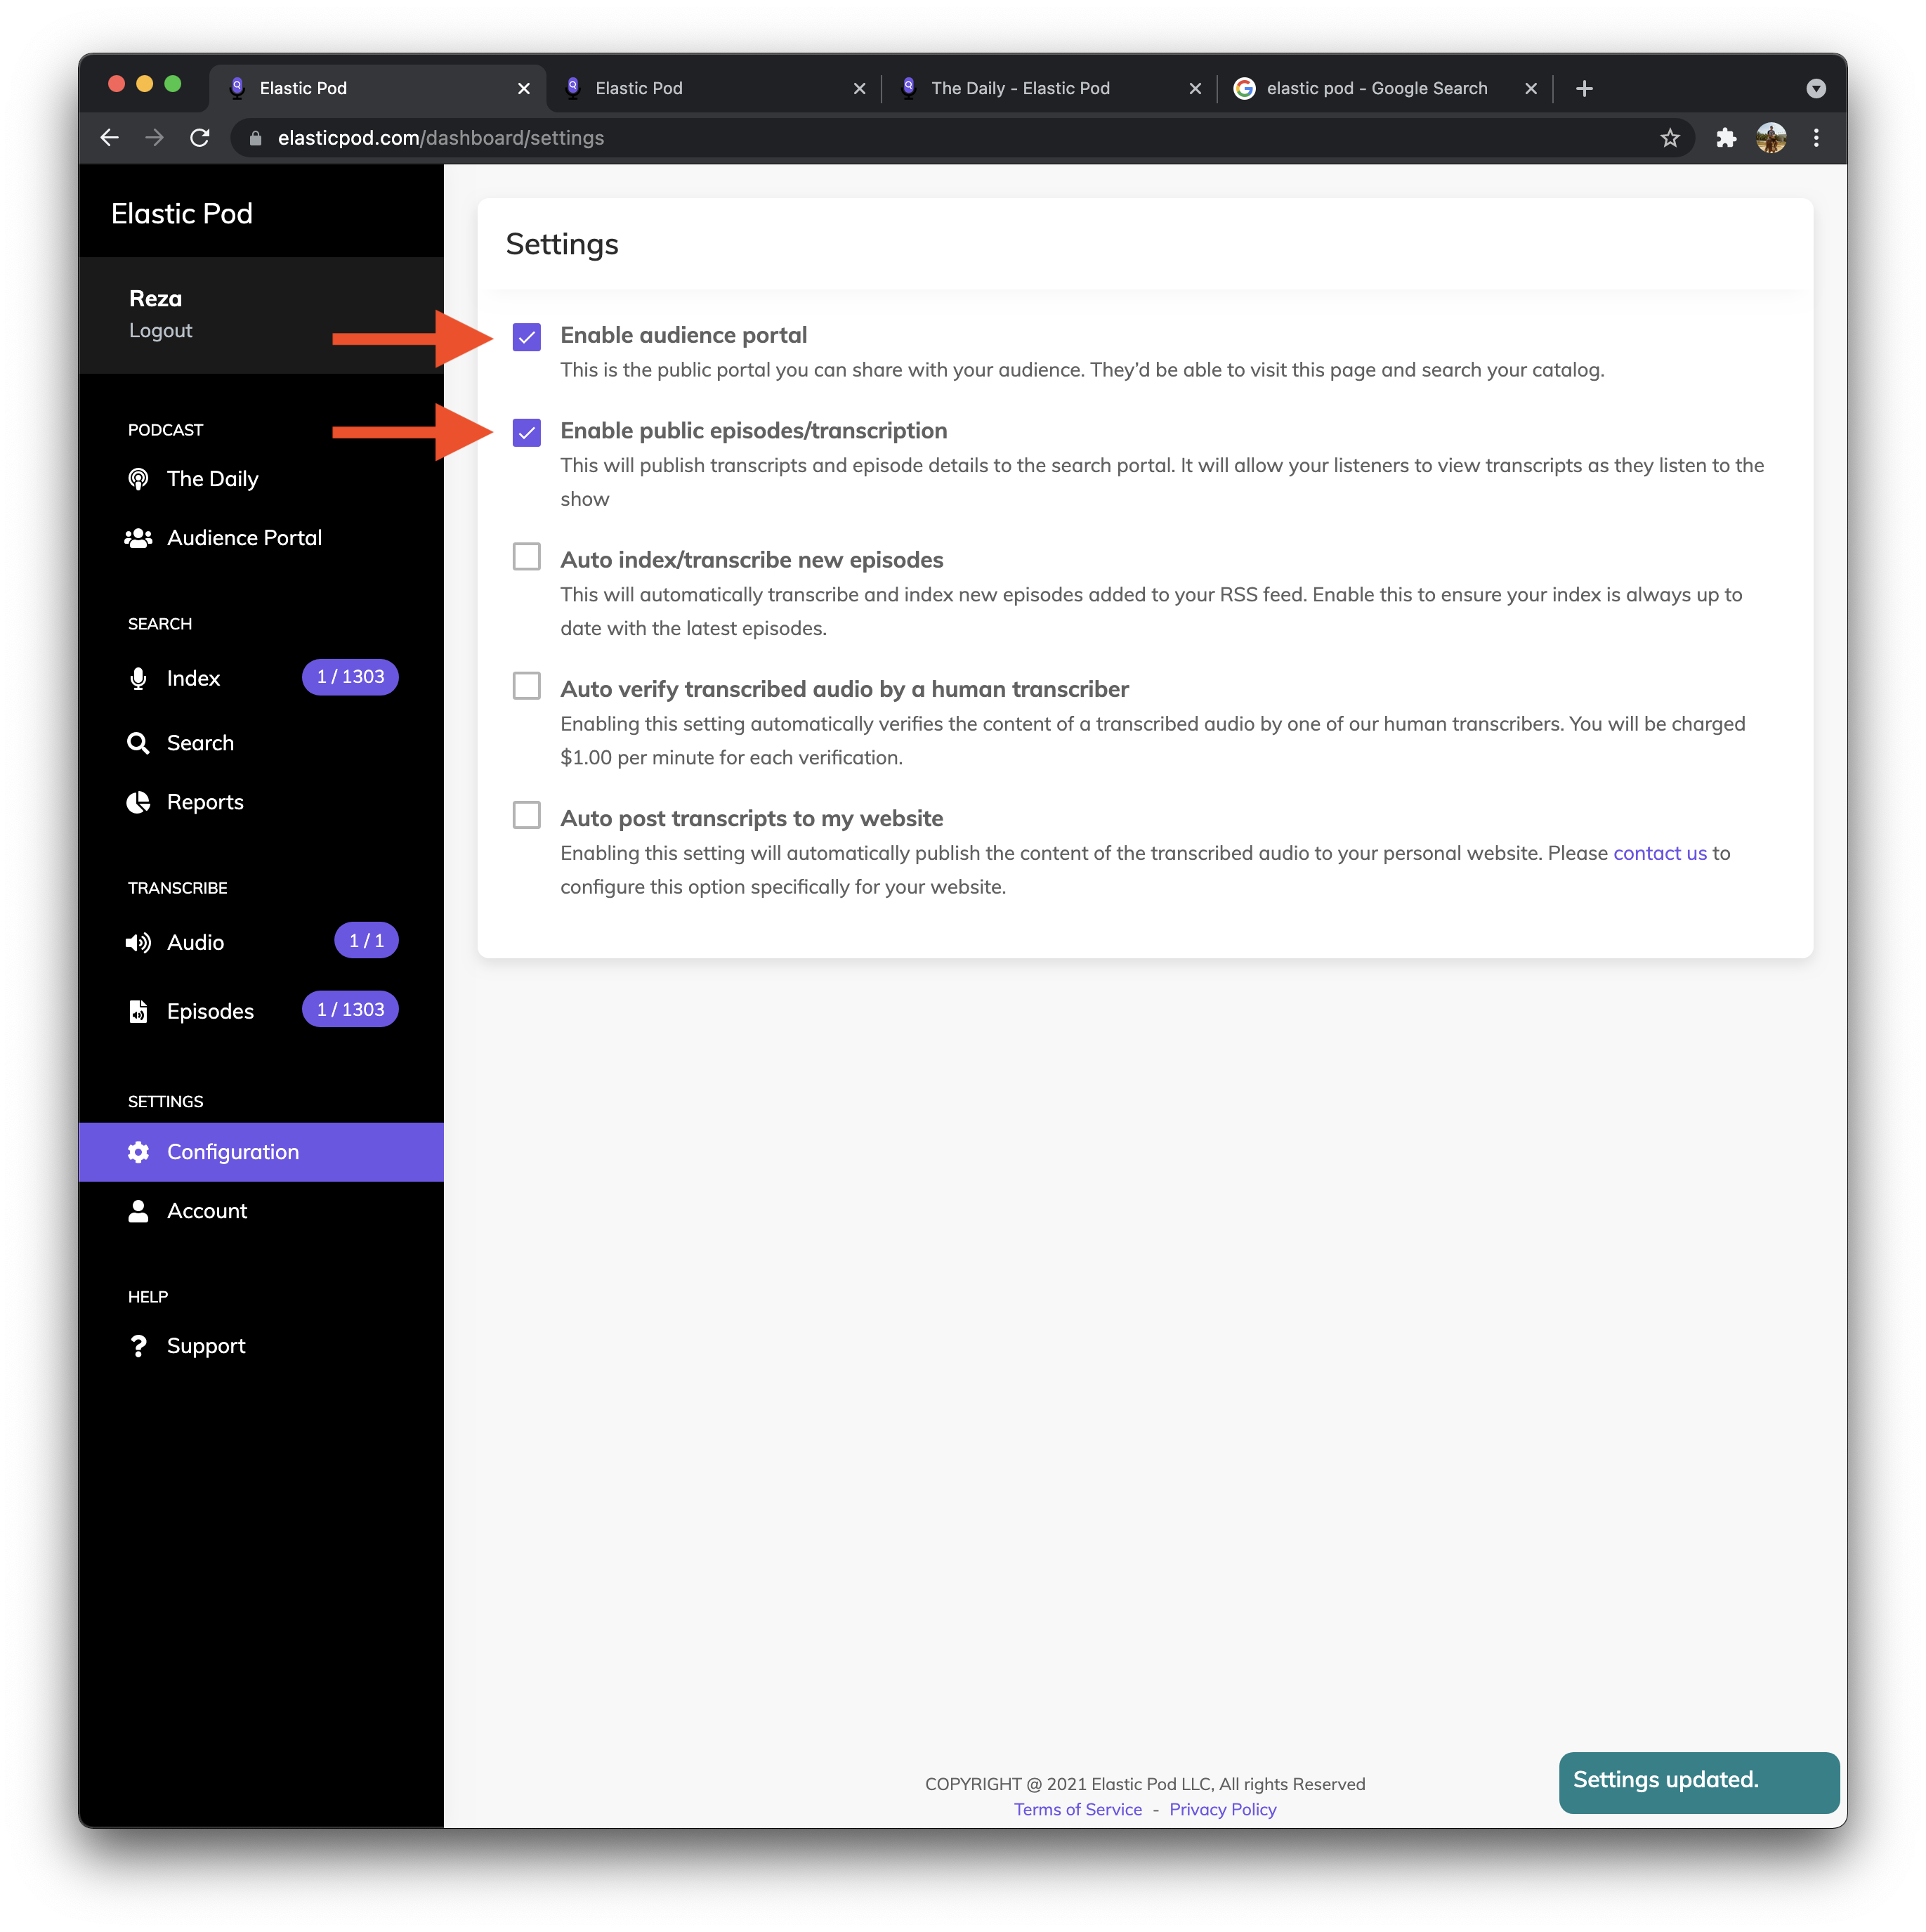1926x1932 pixels.
Task: Click the browser forward arrow
Action: pyautogui.click(x=154, y=138)
